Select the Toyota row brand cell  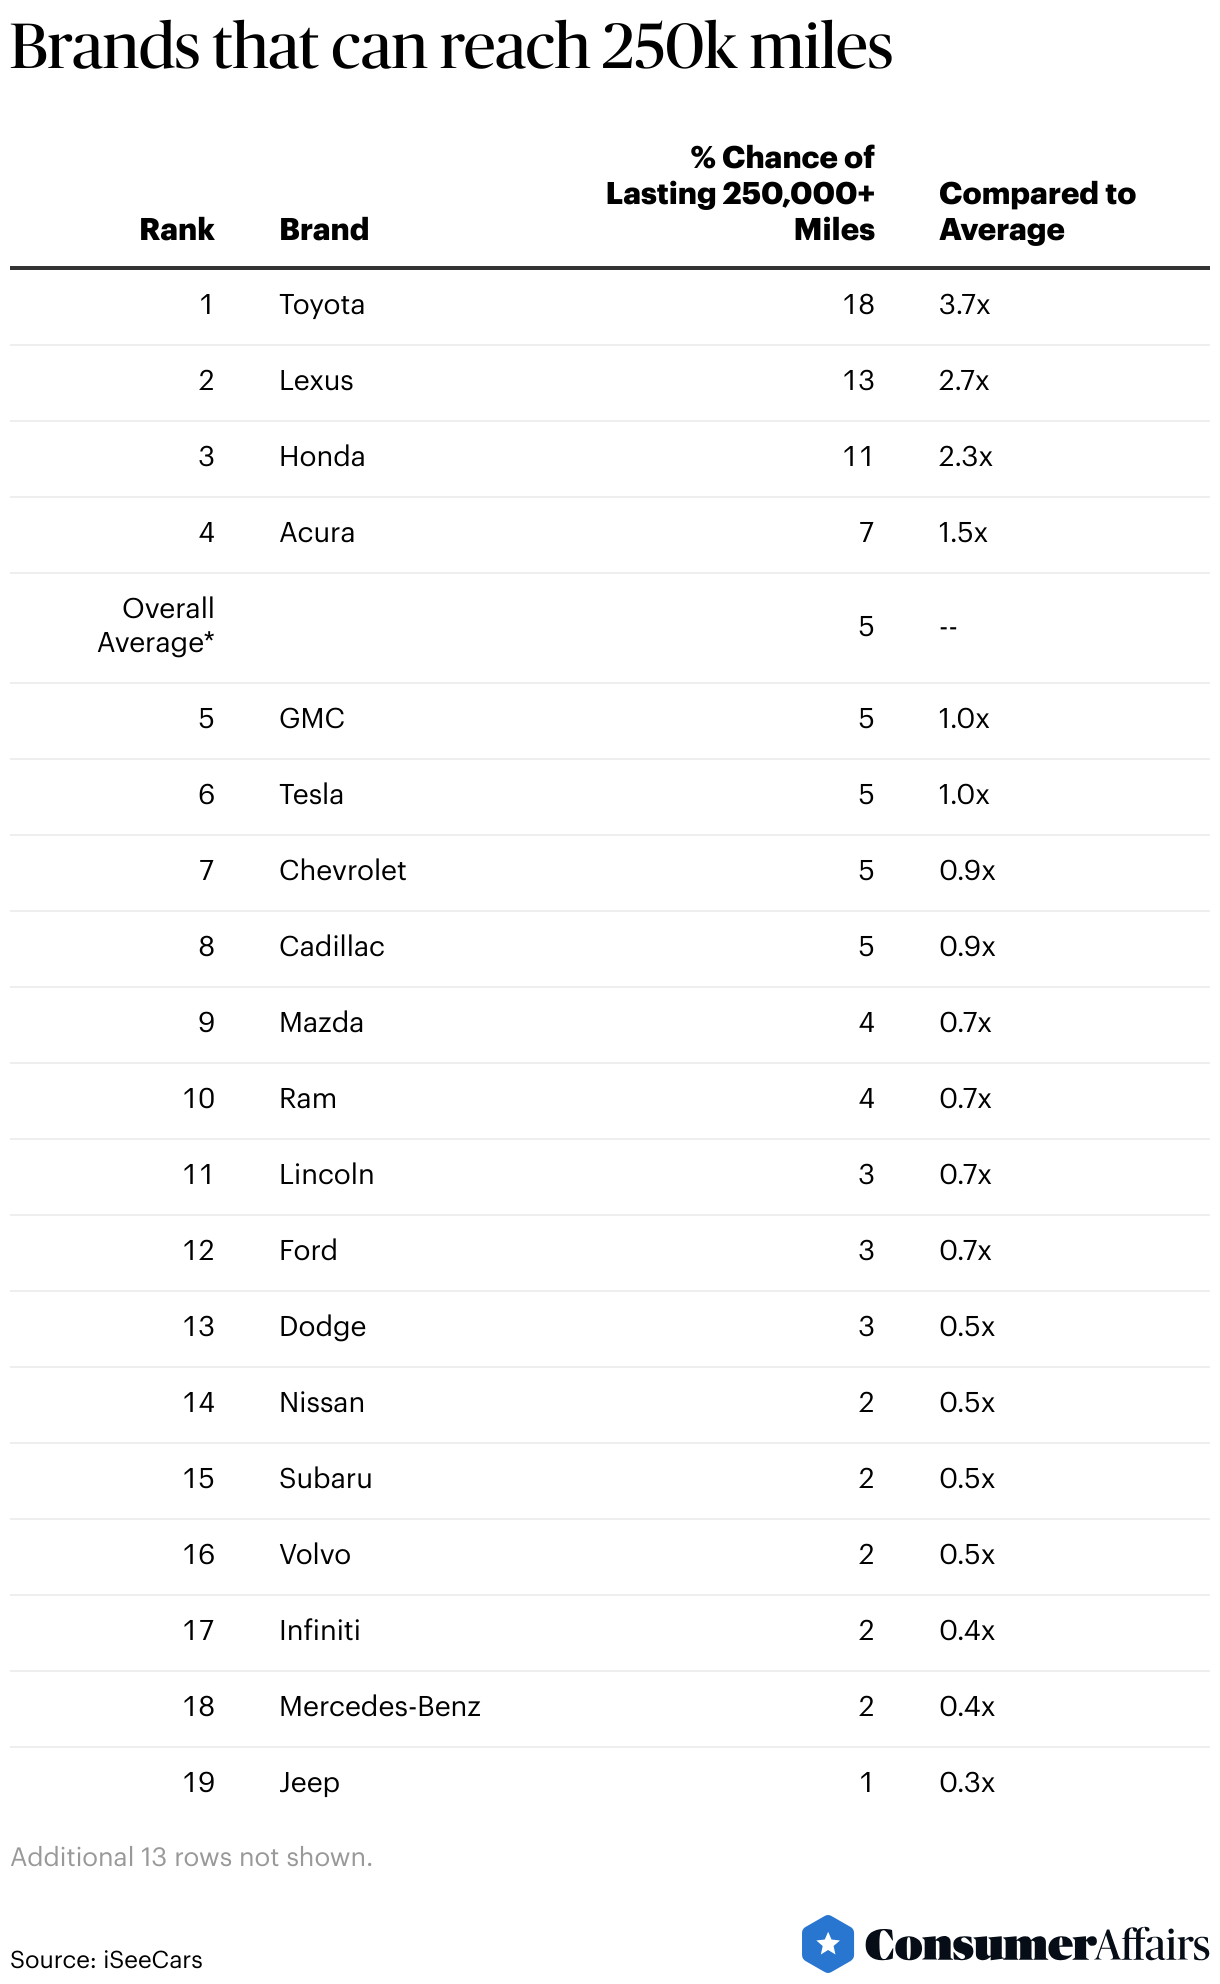coord(322,304)
